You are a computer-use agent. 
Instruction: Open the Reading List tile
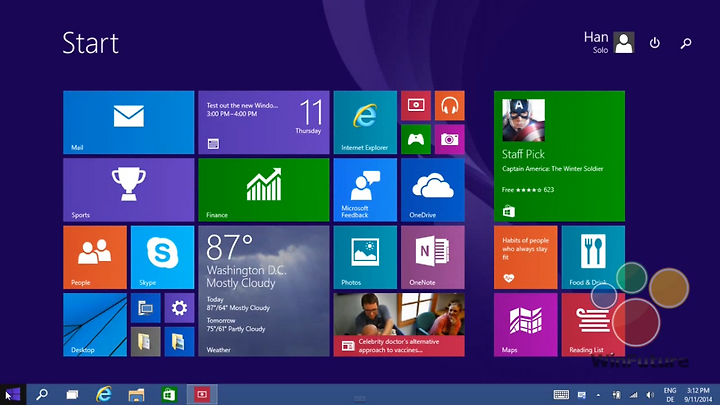(593, 325)
